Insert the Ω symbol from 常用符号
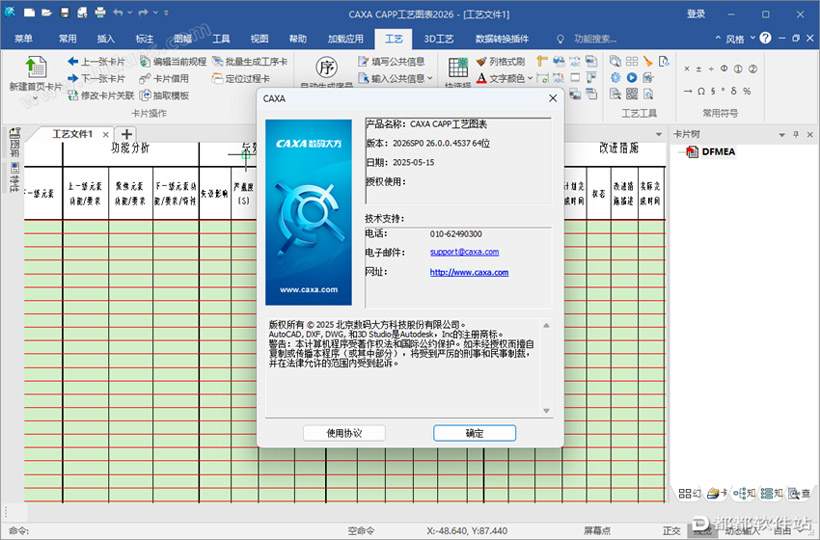 tap(701, 91)
